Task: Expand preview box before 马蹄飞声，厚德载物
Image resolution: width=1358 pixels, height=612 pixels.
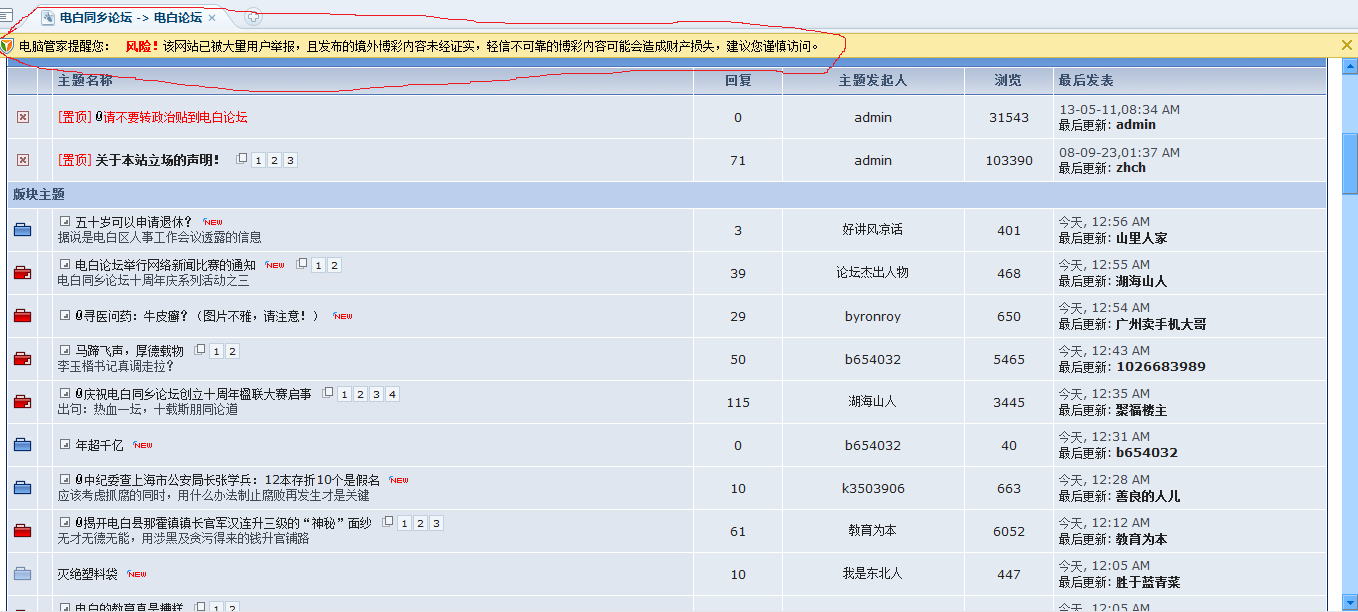Action: (65, 350)
